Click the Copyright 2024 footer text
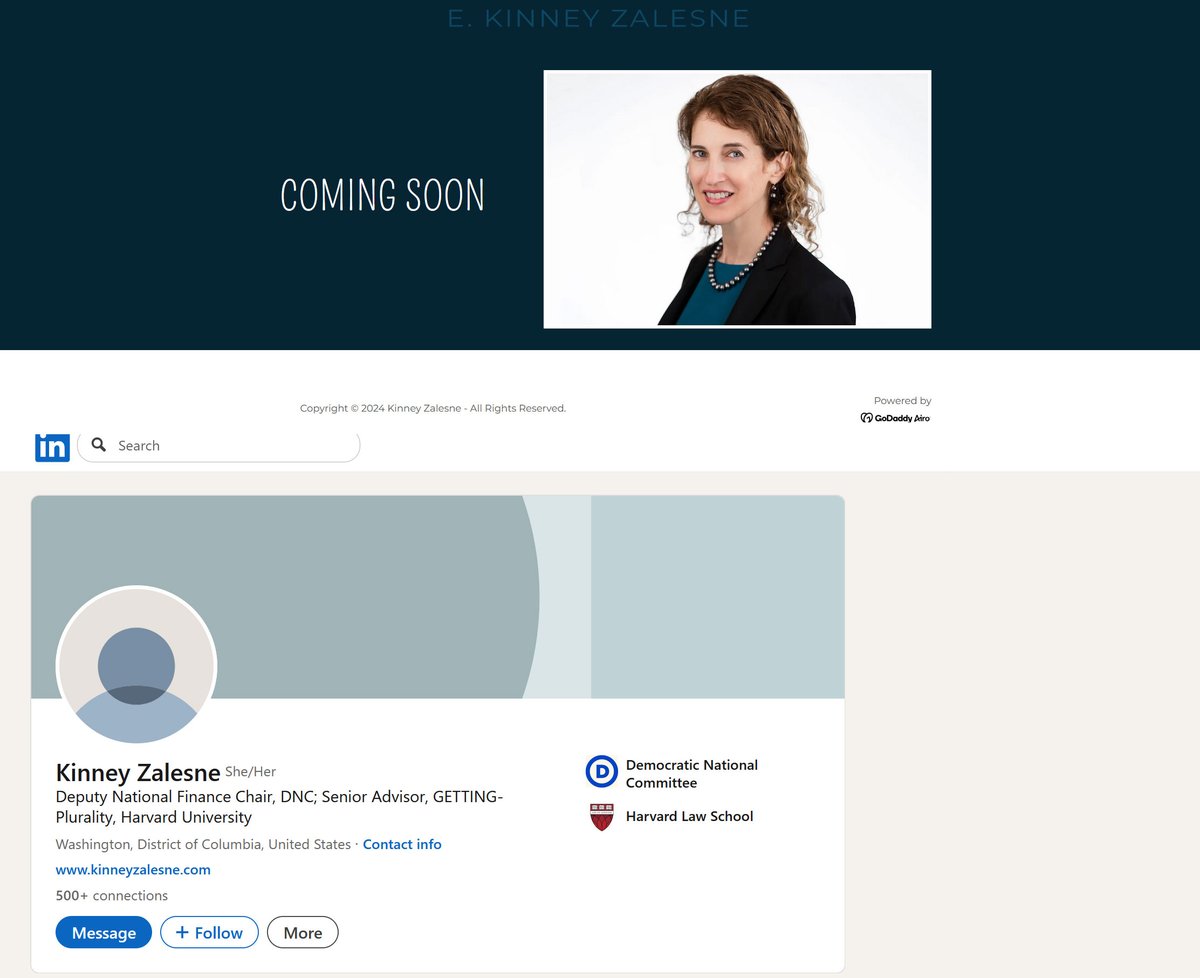The height and width of the screenshot is (978, 1200). coord(433,408)
